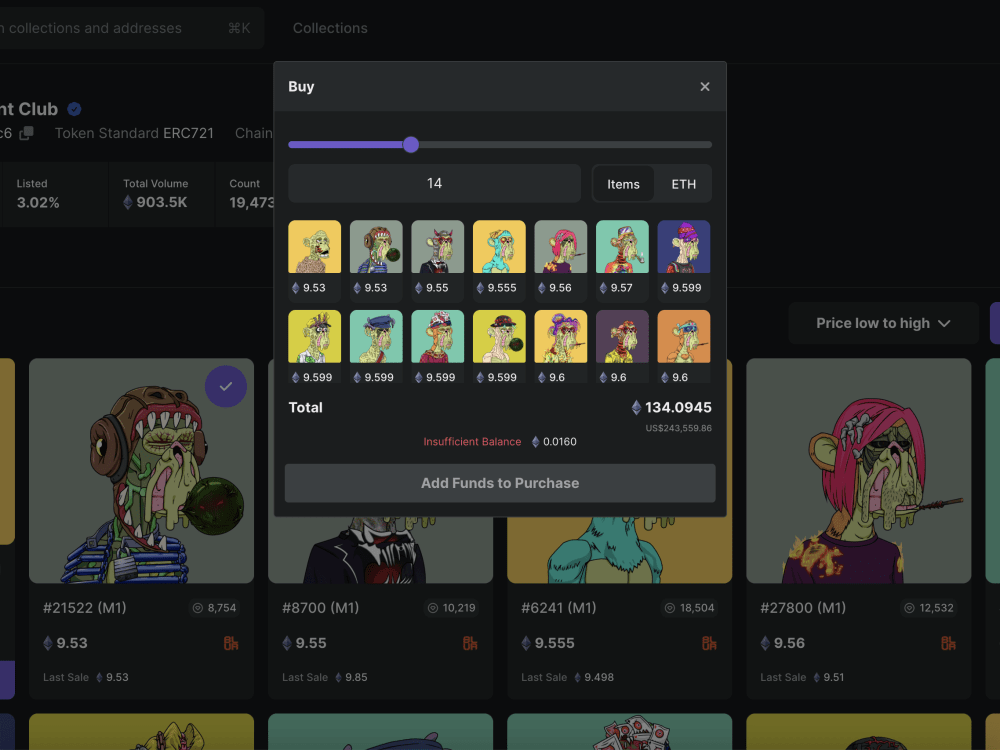Click the ETH icon next to Last Sale 9.85
This screenshot has width=1000, height=750.
coord(339,677)
